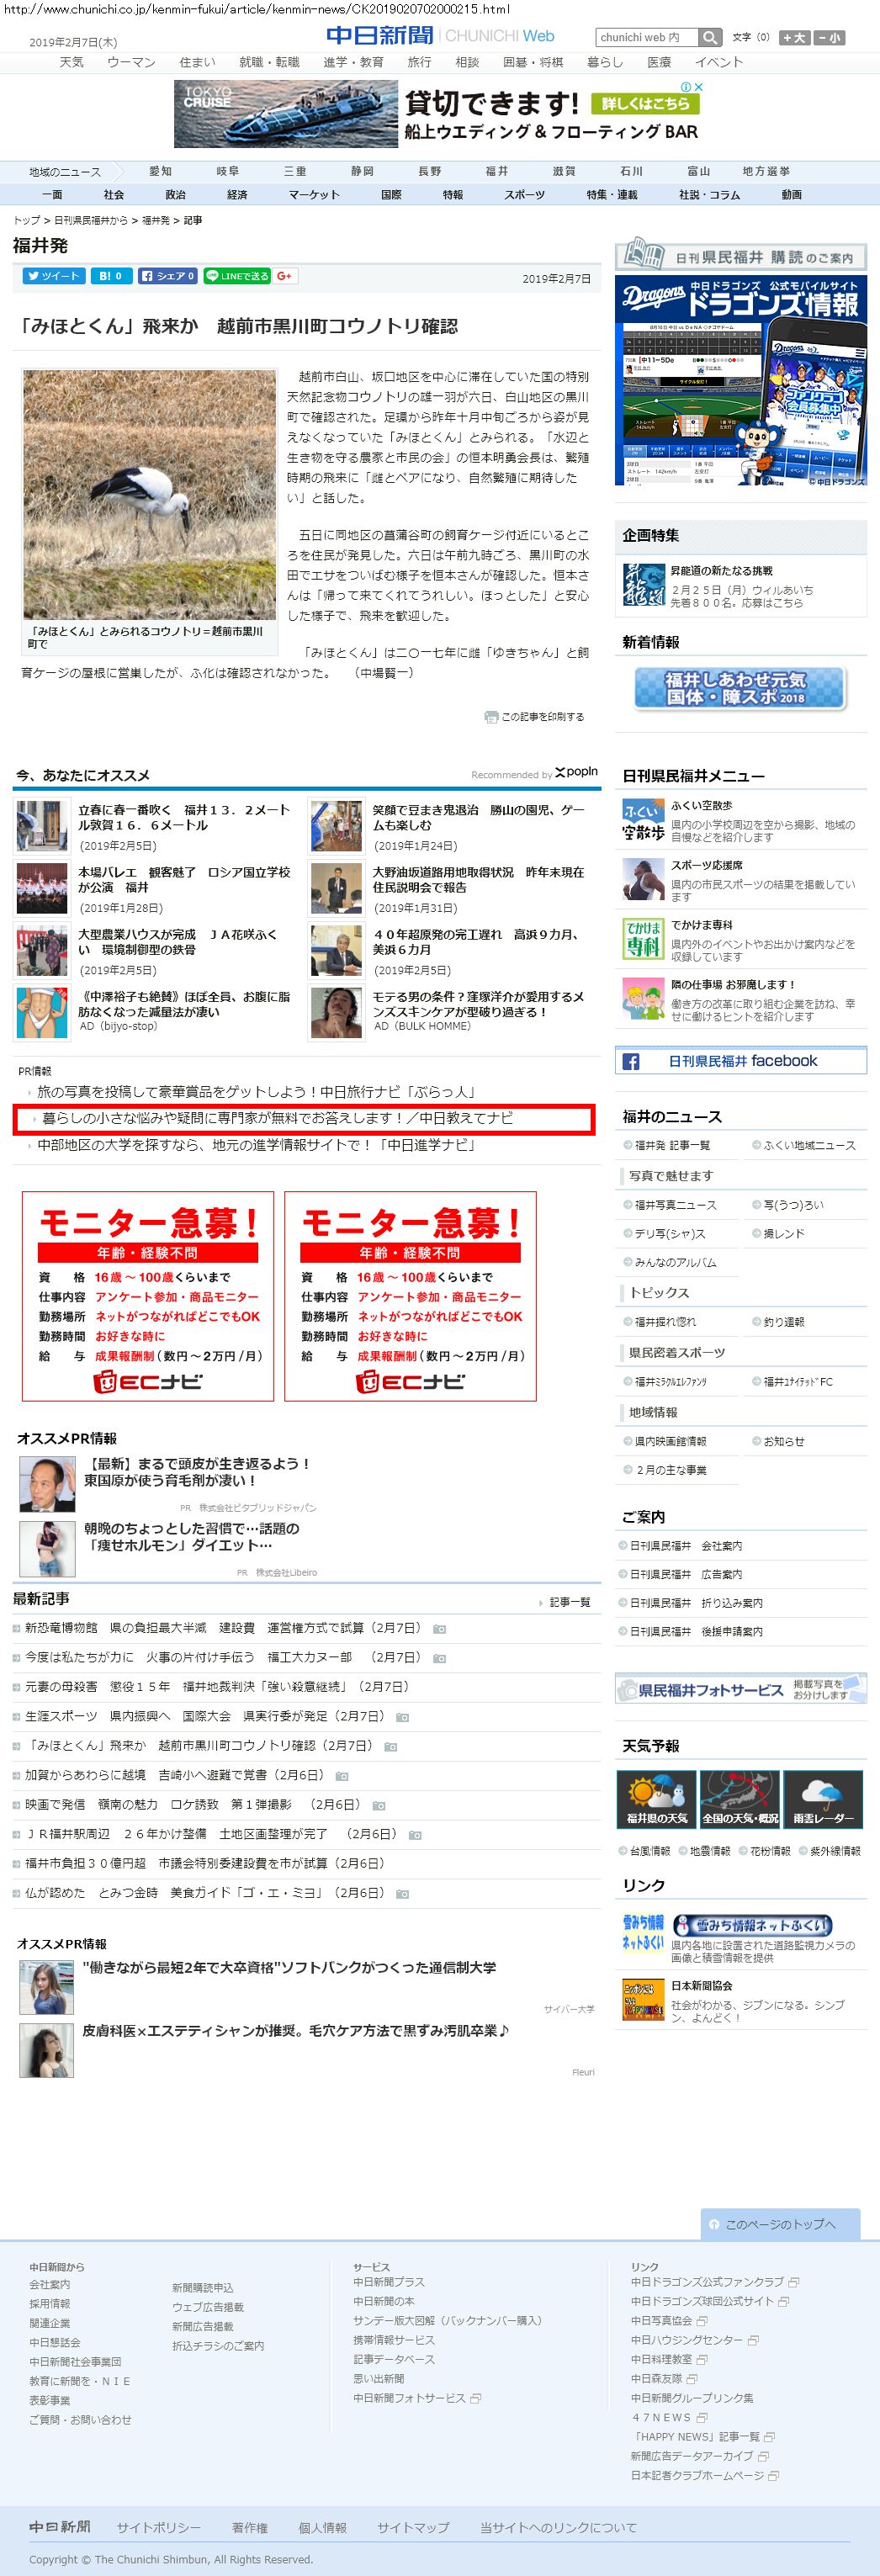
Task: Open the 地方選挙 tab
Action: 766,171
